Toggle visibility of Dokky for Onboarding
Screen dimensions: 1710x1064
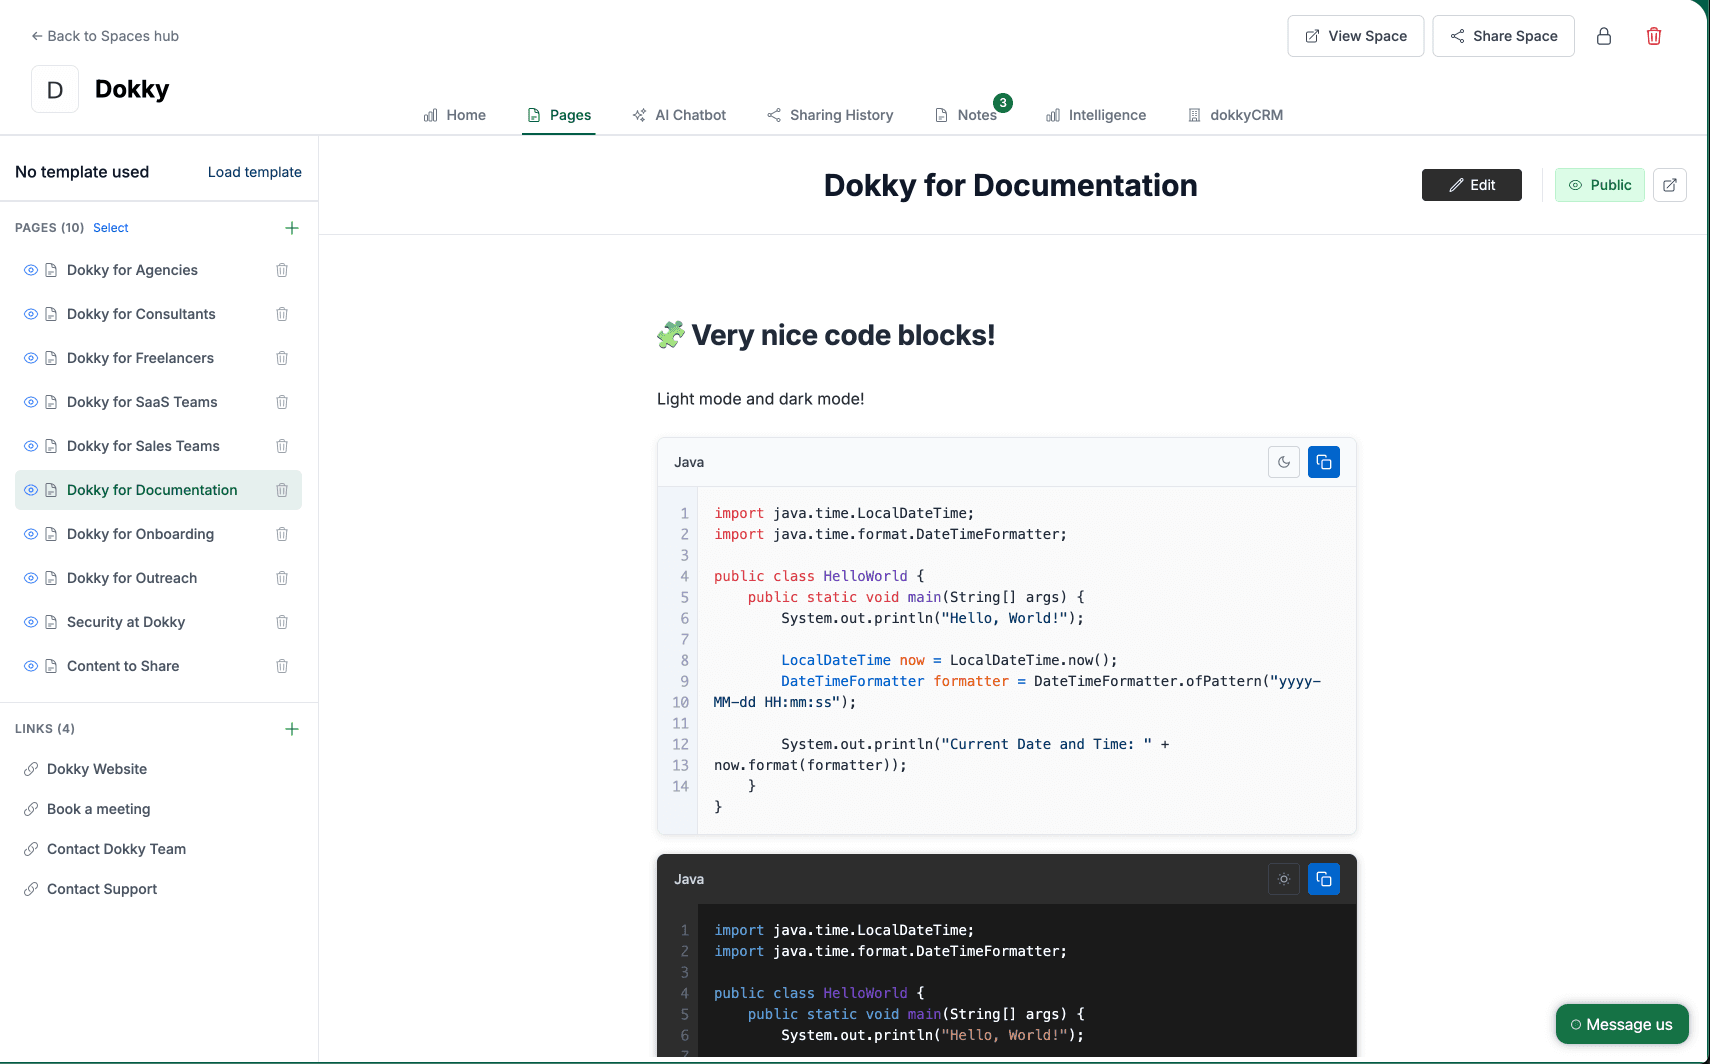[x=31, y=534]
